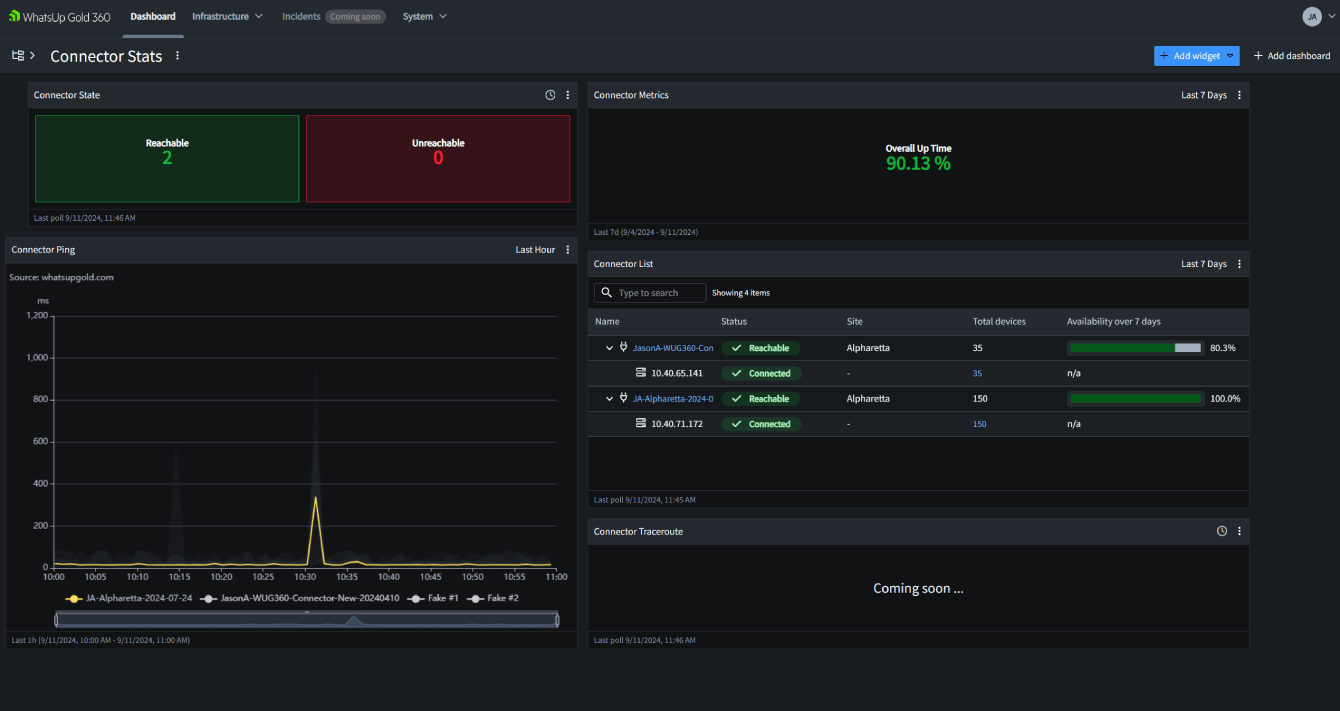Click the IP address 10.40.65.141
1340x711 pixels.
[677, 373]
